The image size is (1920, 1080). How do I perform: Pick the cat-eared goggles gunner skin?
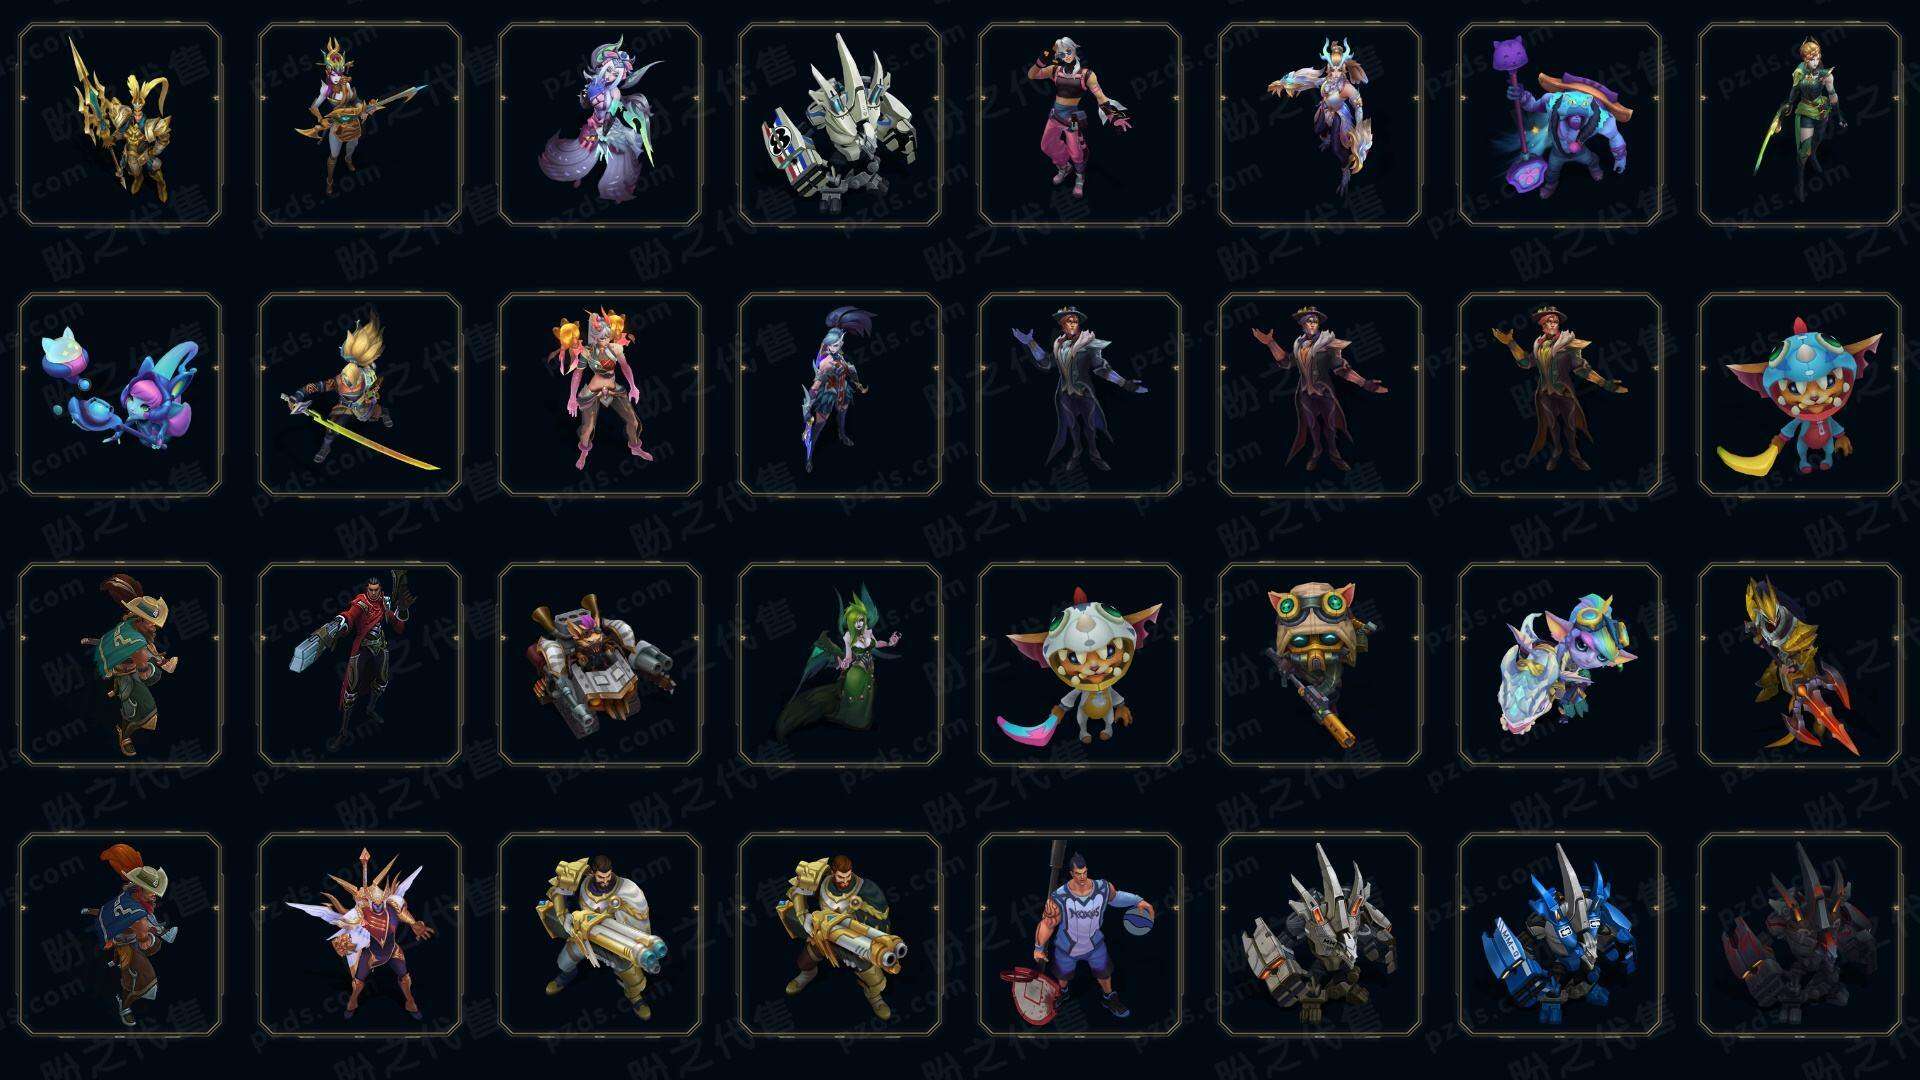(x=1320, y=664)
